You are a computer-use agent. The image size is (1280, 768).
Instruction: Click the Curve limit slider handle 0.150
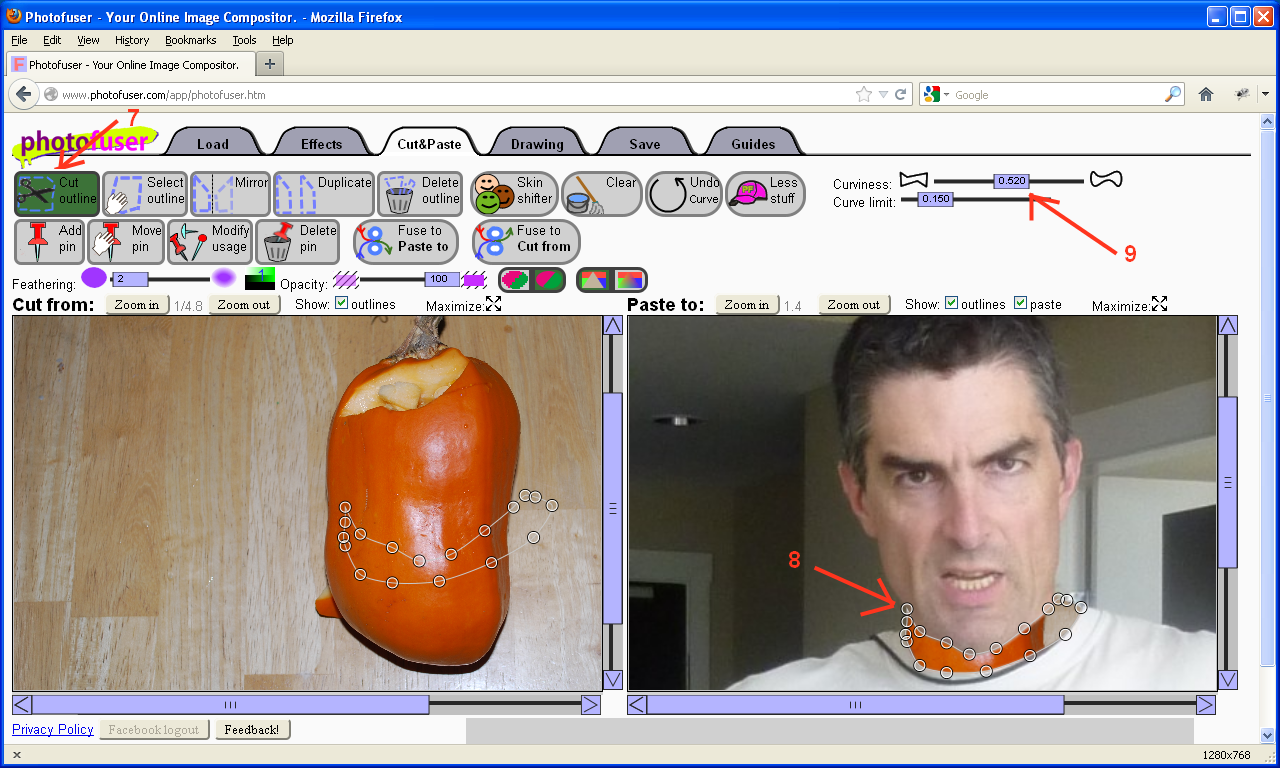pyautogui.click(x=936, y=199)
